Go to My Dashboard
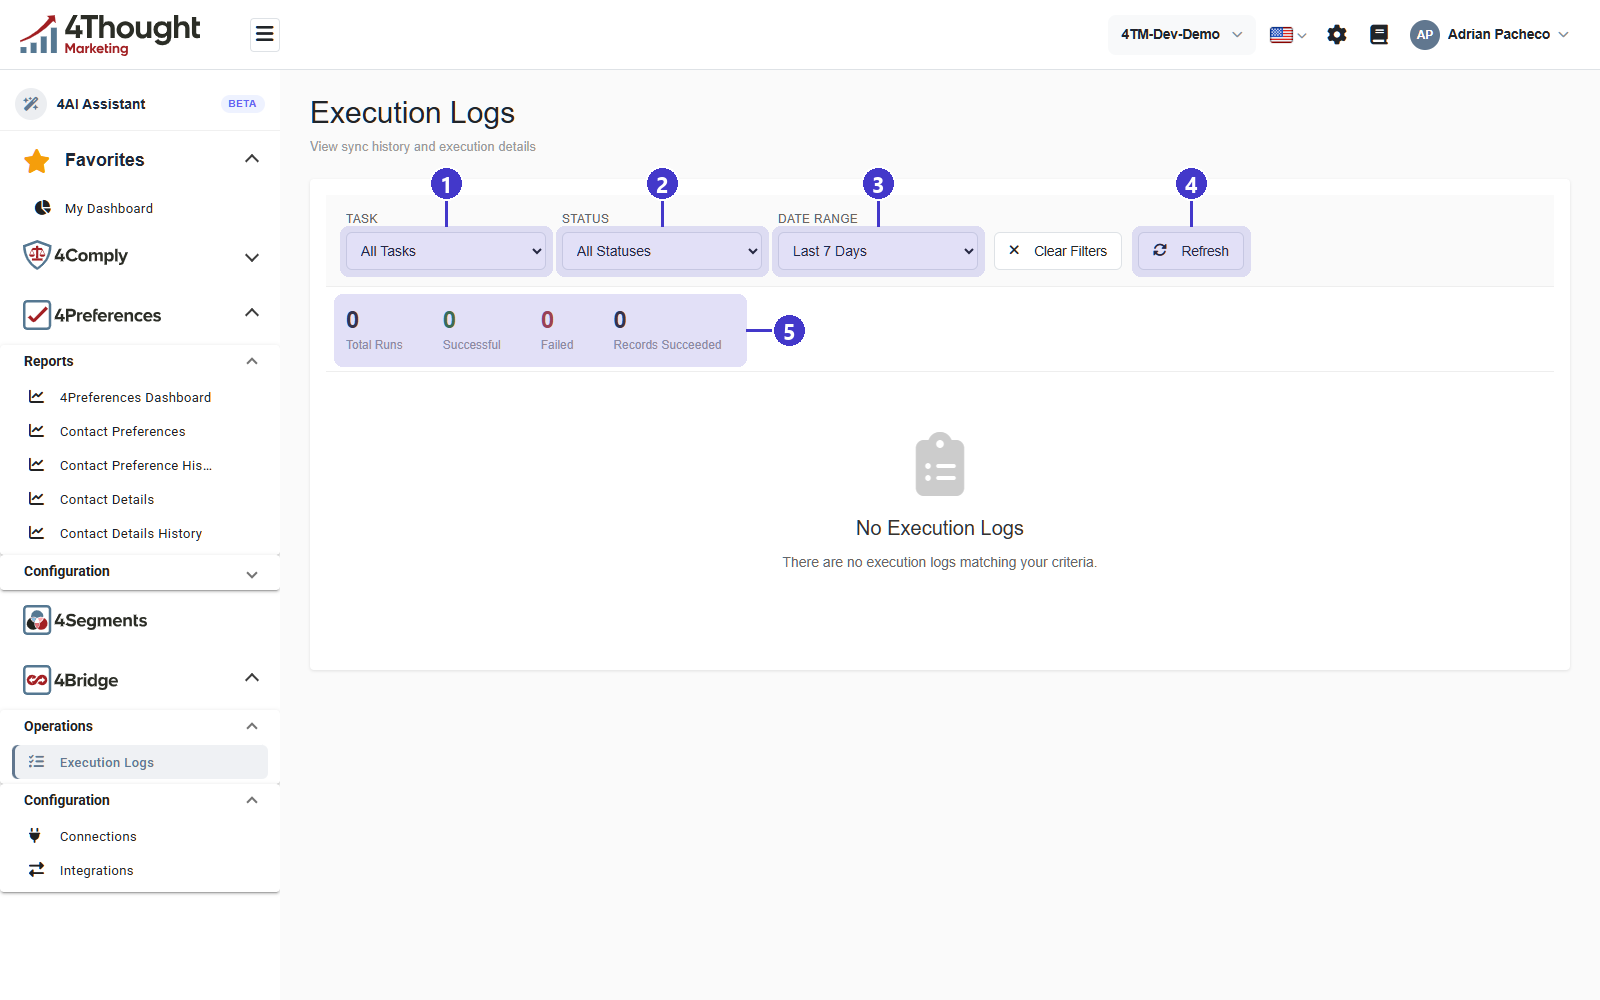The width and height of the screenshot is (1600, 1000). 109,208
